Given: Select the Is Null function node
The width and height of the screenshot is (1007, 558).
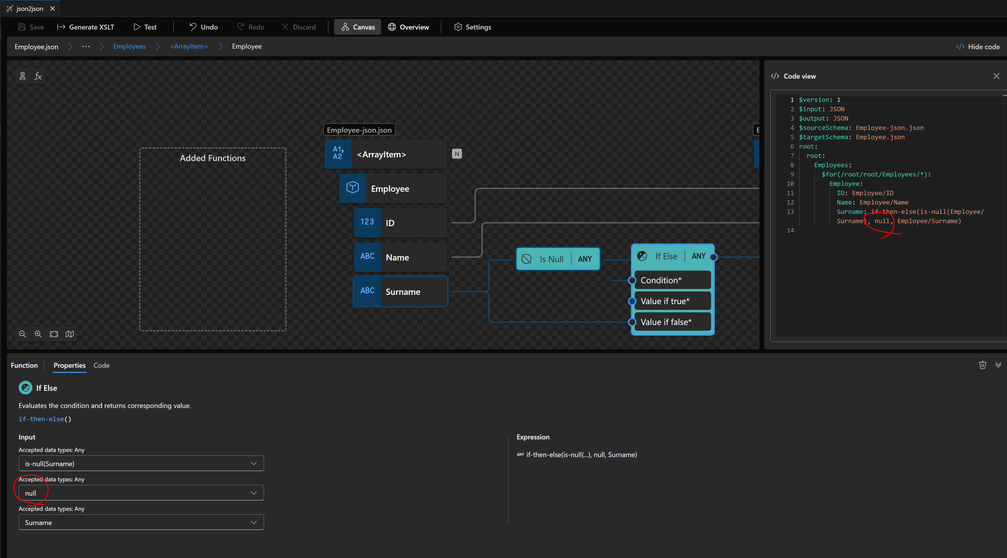Looking at the screenshot, I should (558, 259).
